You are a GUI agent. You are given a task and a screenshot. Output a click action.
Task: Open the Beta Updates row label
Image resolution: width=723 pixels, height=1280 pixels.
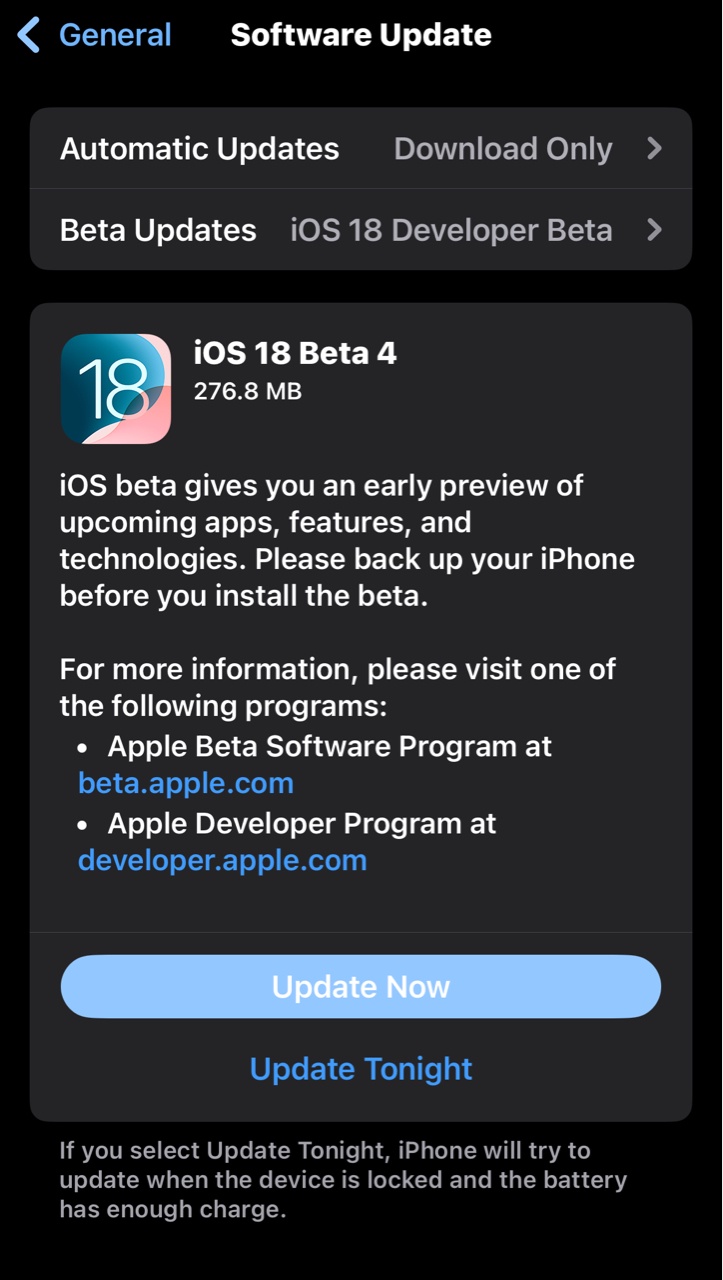pos(158,230)
